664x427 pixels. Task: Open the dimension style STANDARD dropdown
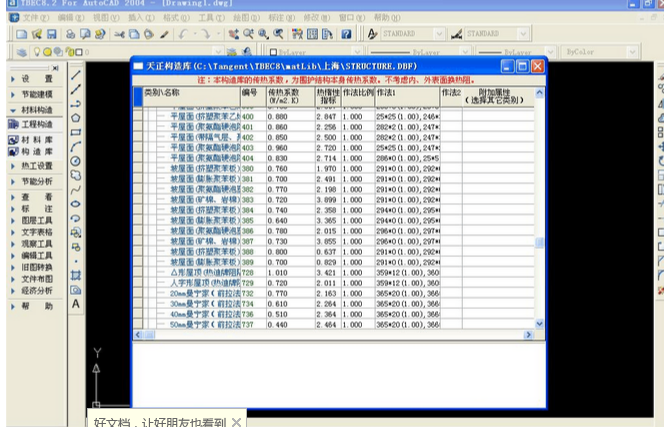(523, 34)
